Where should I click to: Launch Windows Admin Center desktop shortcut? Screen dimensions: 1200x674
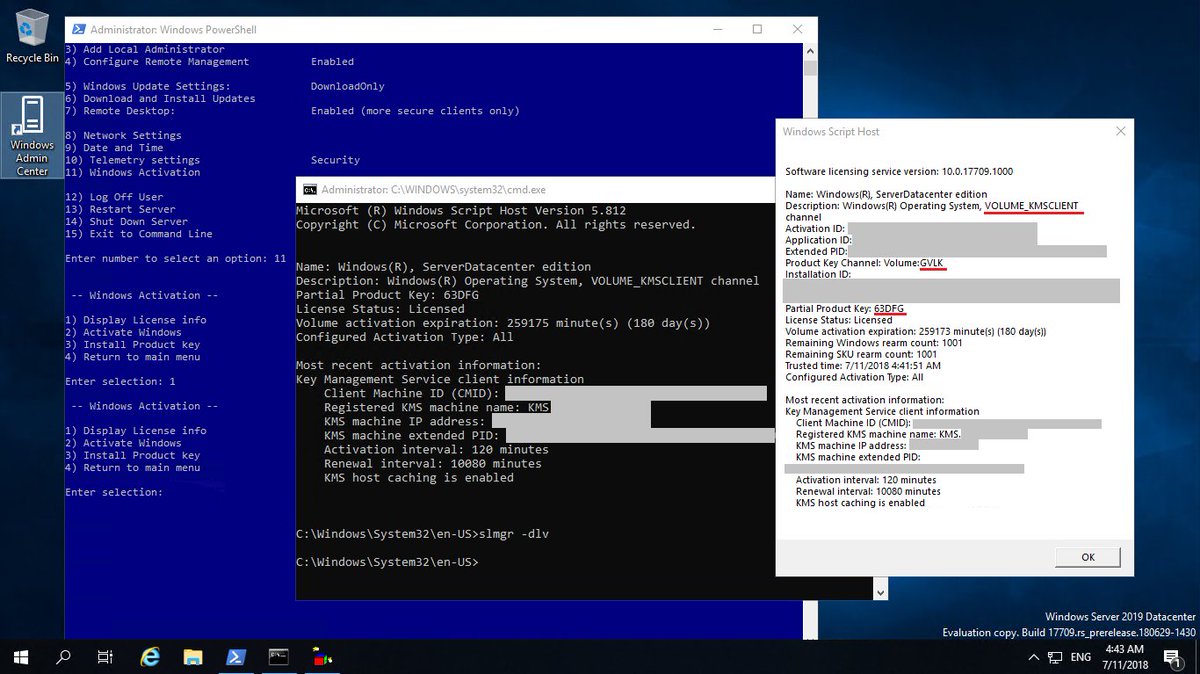pos(31,120)
